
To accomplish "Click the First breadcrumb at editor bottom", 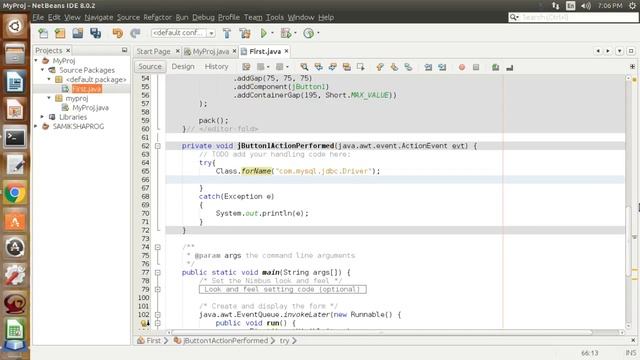I will click(x=153, y=340).
